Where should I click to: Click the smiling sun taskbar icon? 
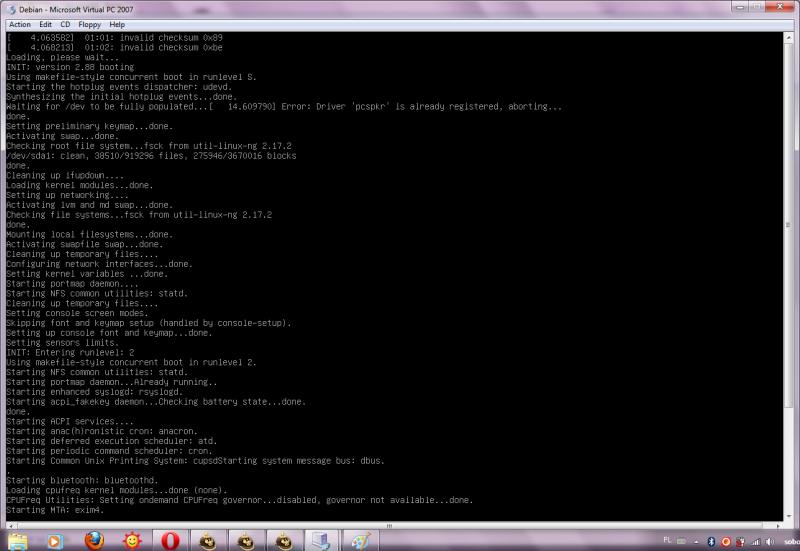pyautogui.click(x=131, y=541)
